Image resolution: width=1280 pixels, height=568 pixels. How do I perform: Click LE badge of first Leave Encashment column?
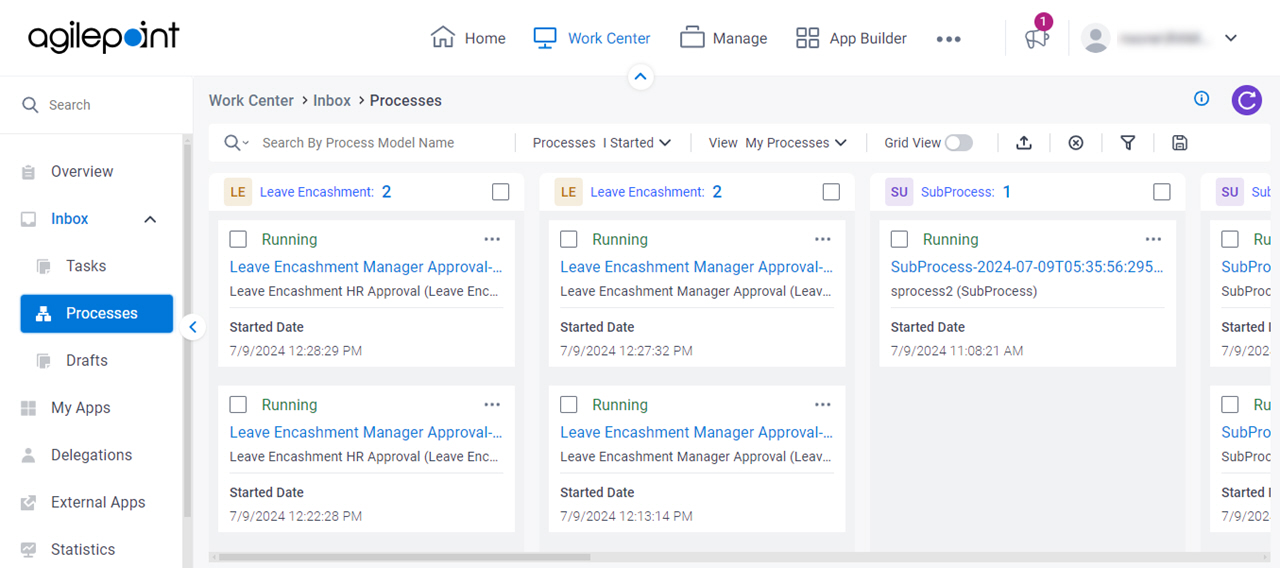[x=238, y=192]
